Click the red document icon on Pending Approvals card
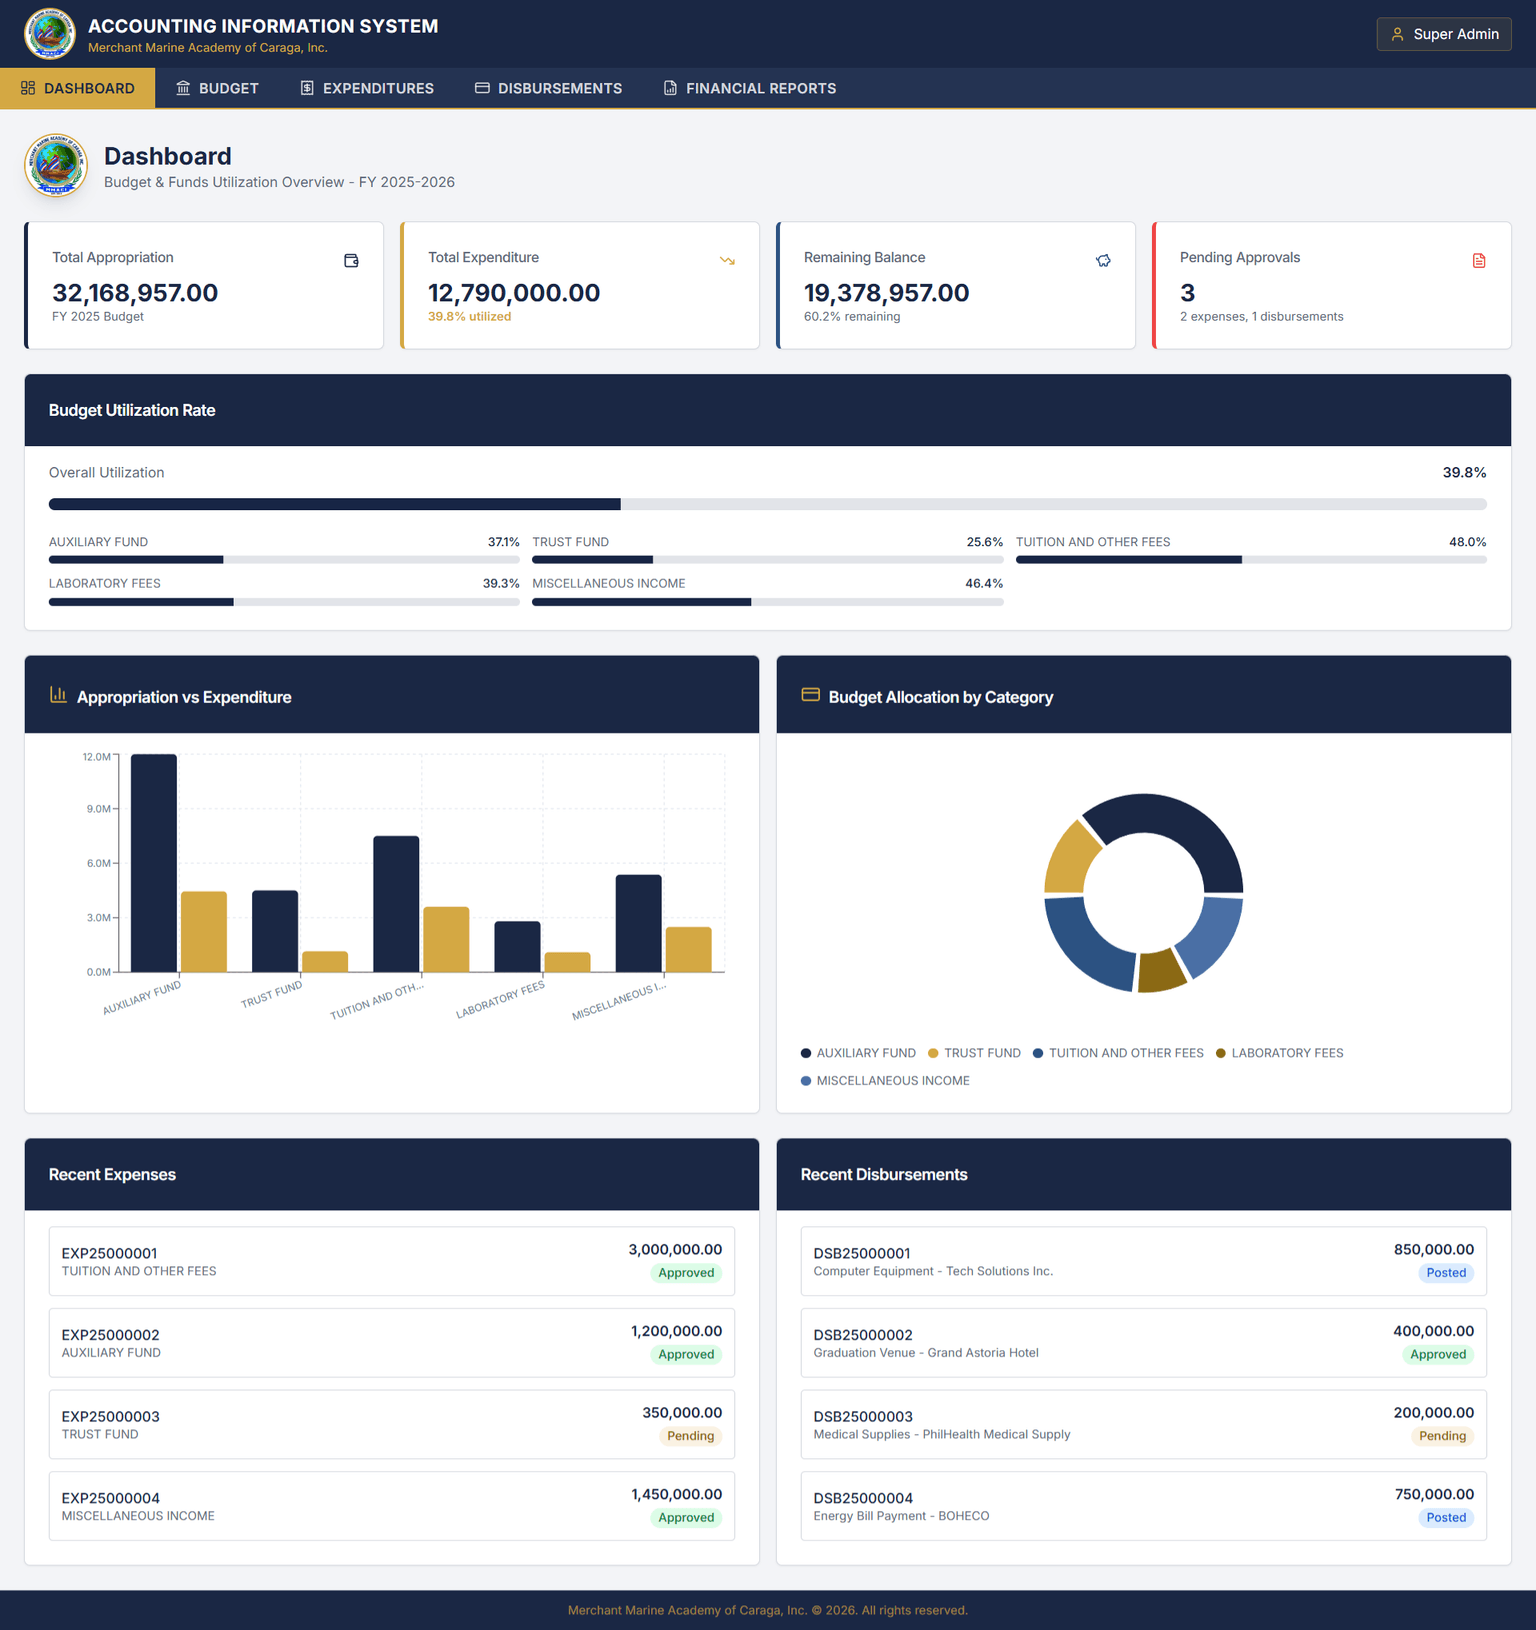1536x1630 pixels. click(1479, 261)
